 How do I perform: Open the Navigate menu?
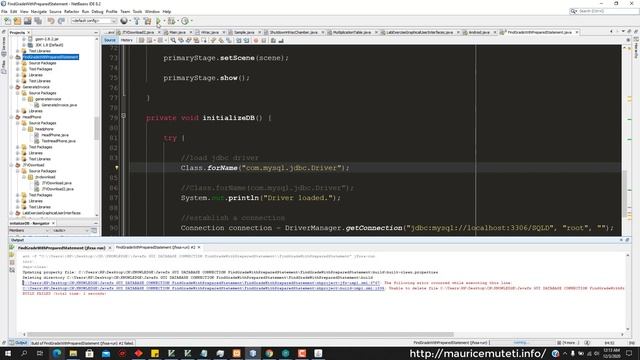39,11
